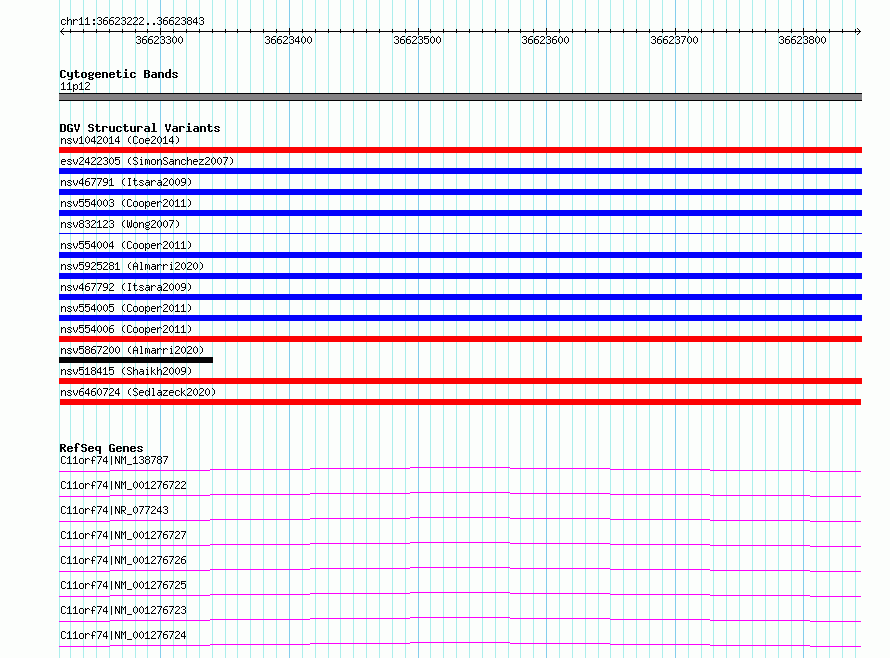
Task: Click the blue bar under nsv467791
Action: click(x=460, y=192)
